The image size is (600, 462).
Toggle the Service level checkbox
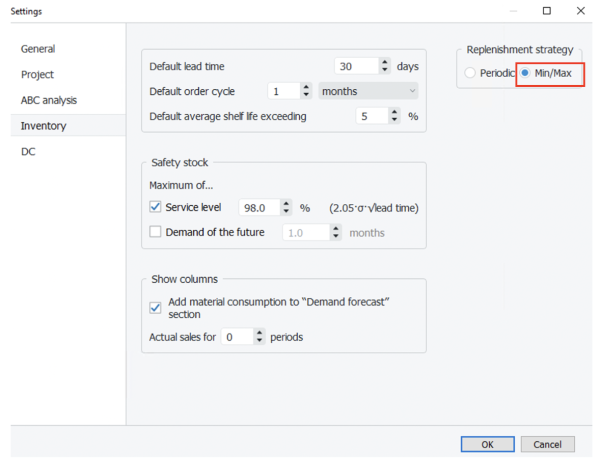tap(155, 207)
